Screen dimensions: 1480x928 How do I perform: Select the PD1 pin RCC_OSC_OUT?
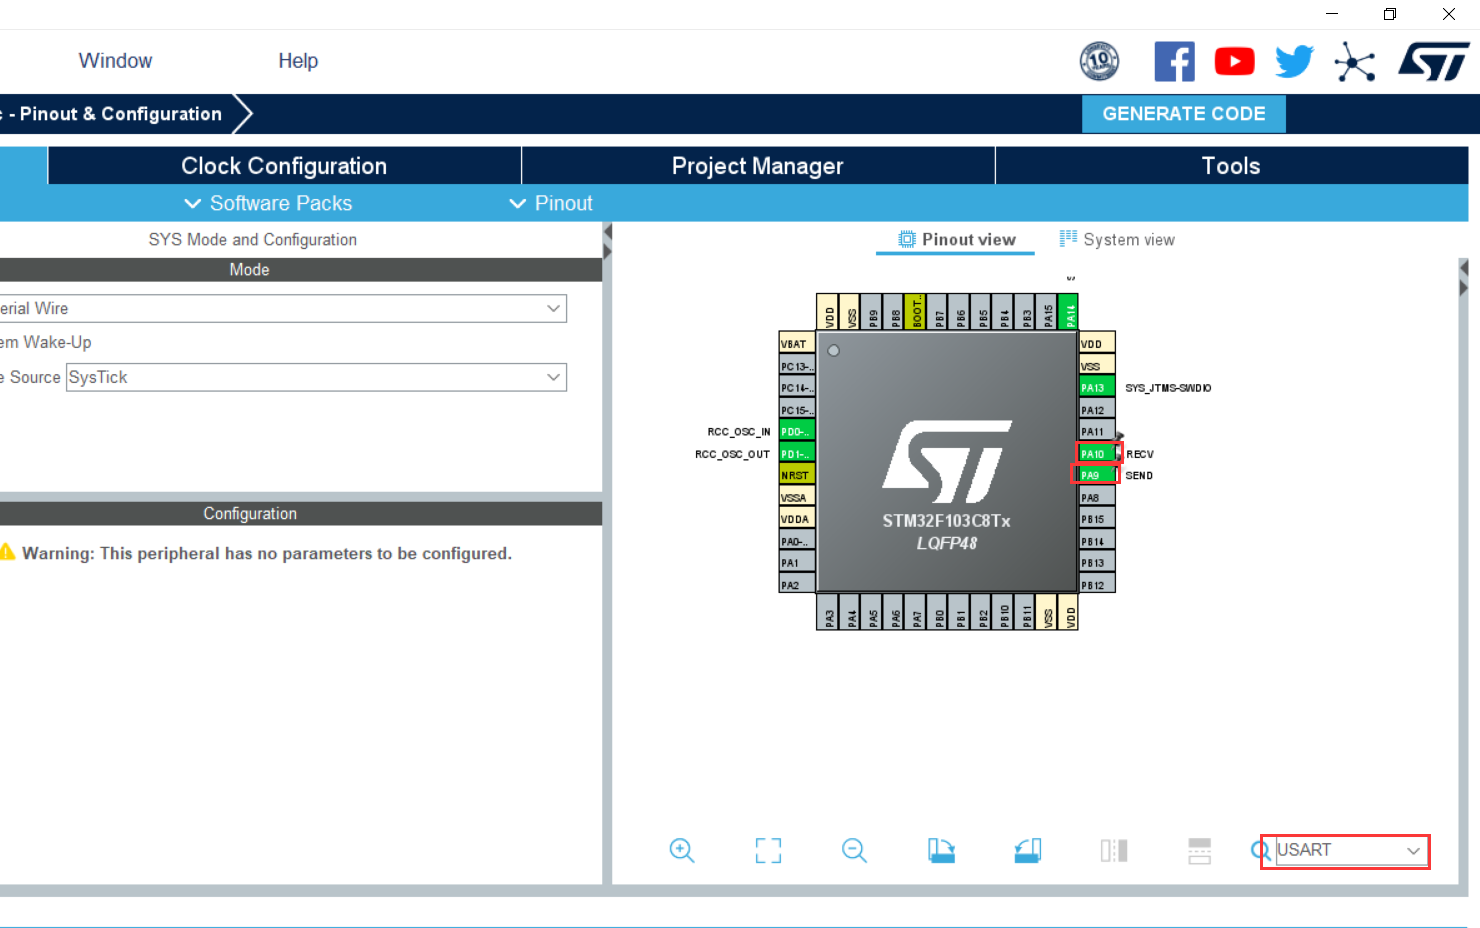click(797, 454)
